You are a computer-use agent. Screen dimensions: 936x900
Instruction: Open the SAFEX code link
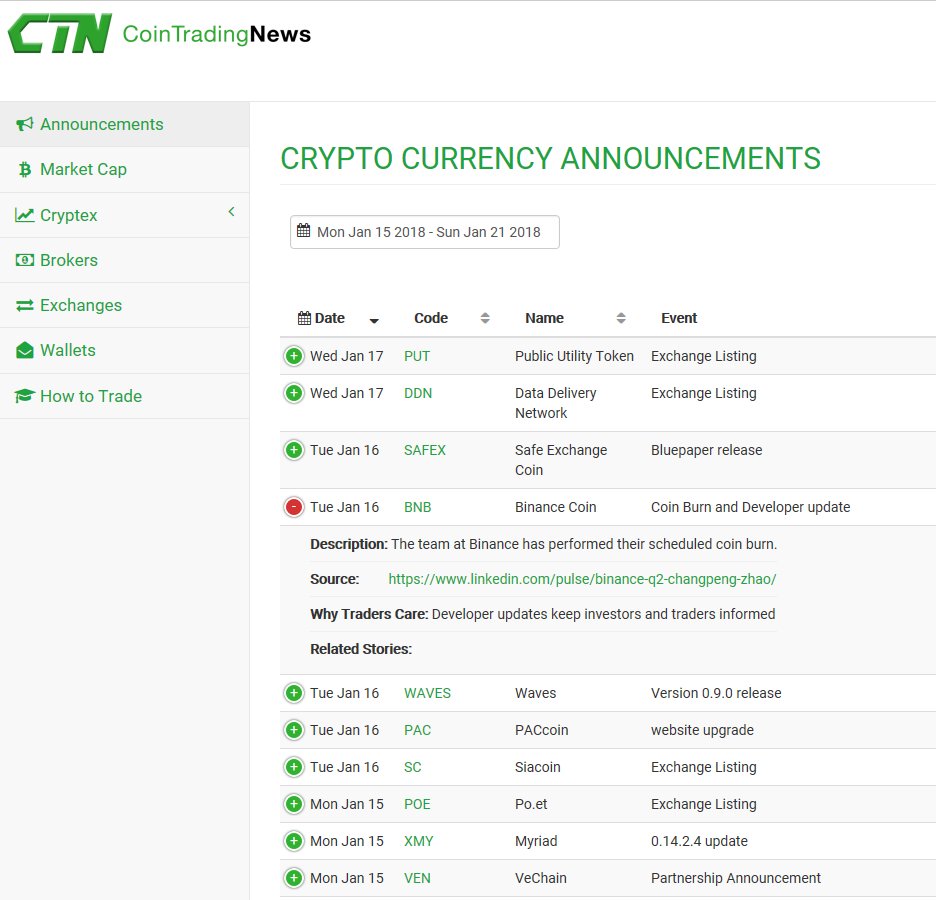pyautogui.click(x=424, y=450)
